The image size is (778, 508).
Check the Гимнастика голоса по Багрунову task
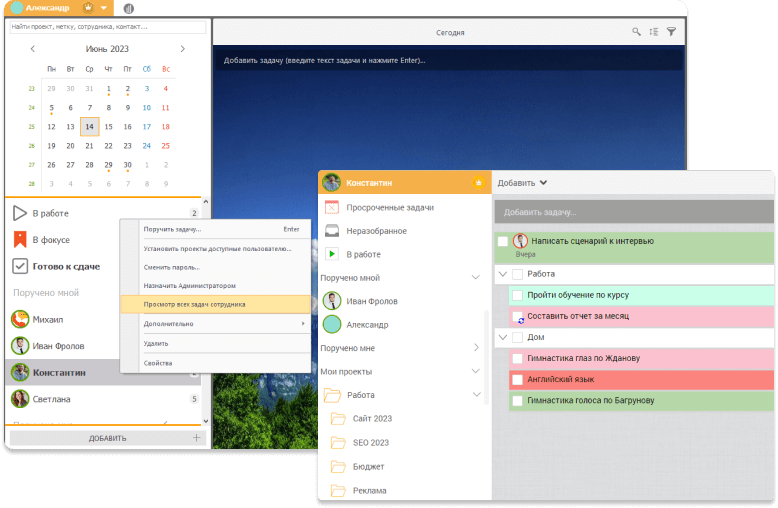(x=518, y=400)
